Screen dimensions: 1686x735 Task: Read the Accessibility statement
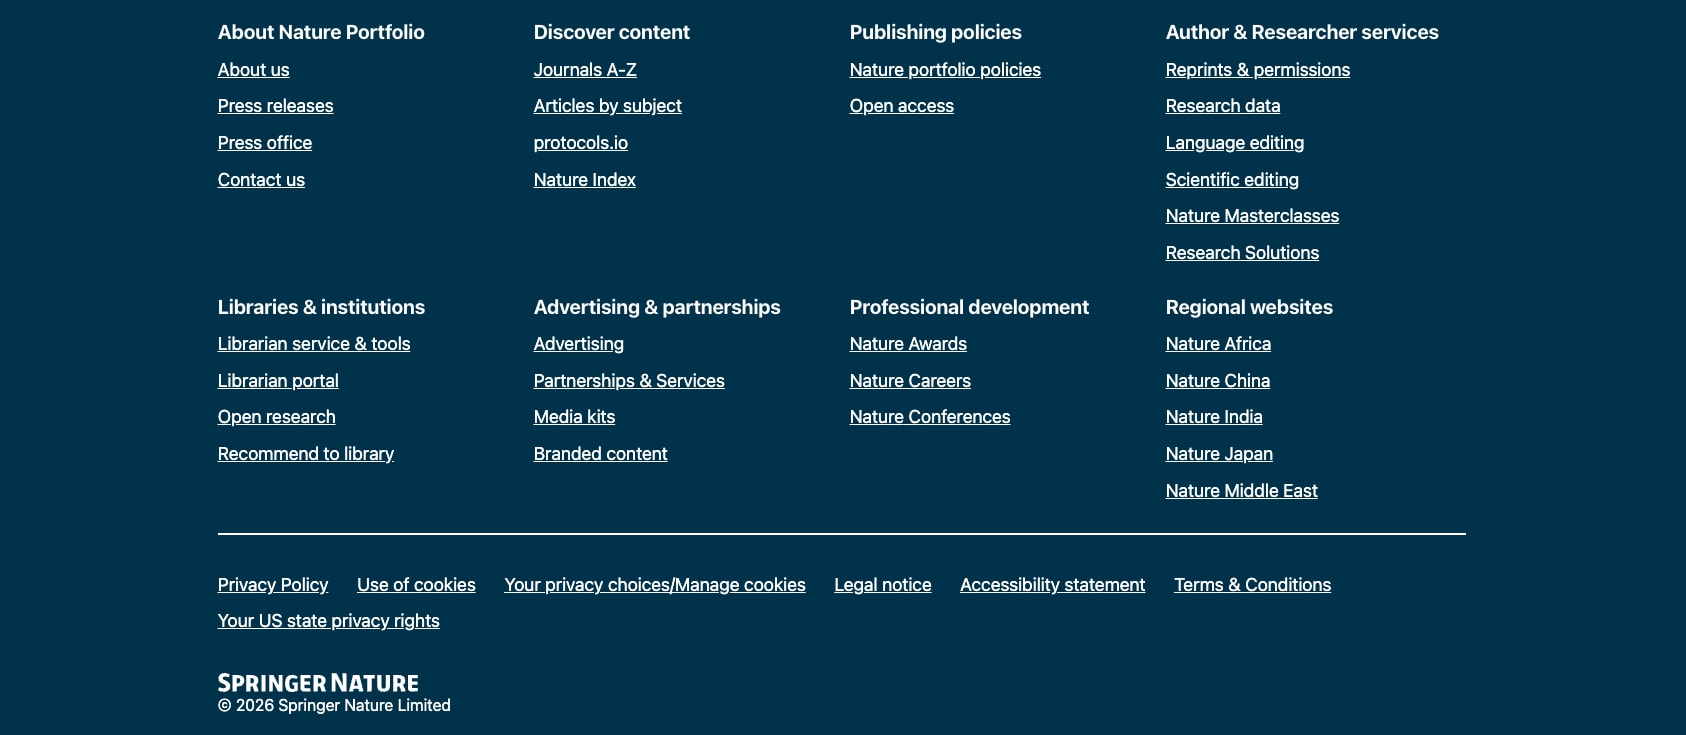(1052, 585)
